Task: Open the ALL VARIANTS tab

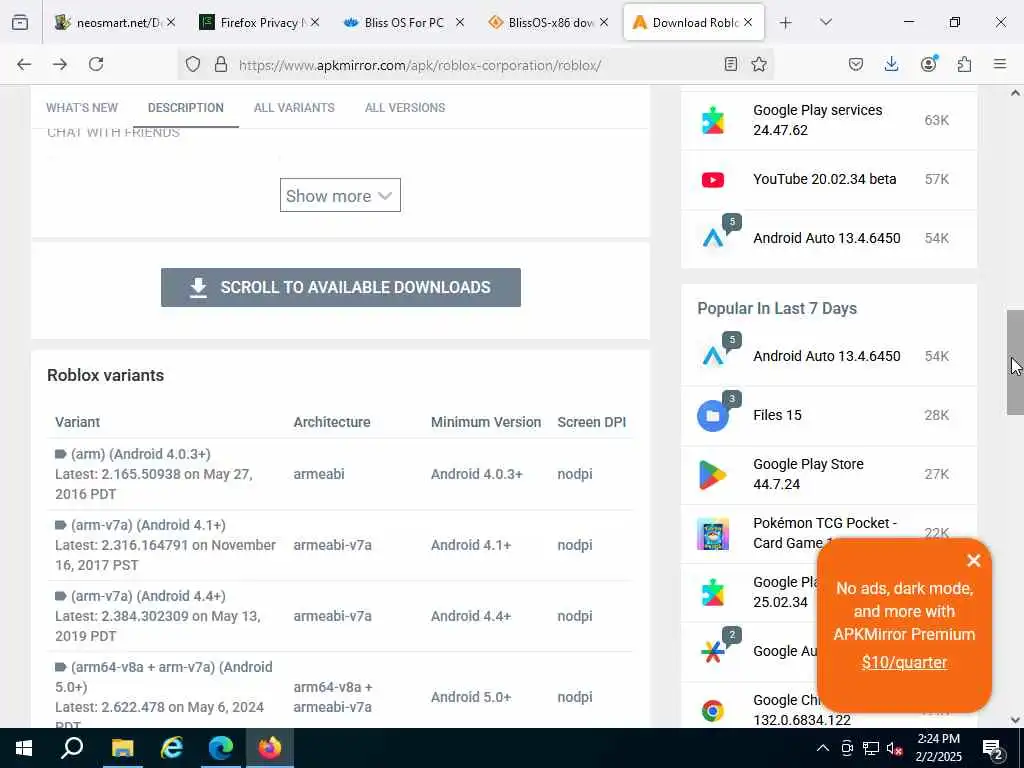Action: point(294,108)
